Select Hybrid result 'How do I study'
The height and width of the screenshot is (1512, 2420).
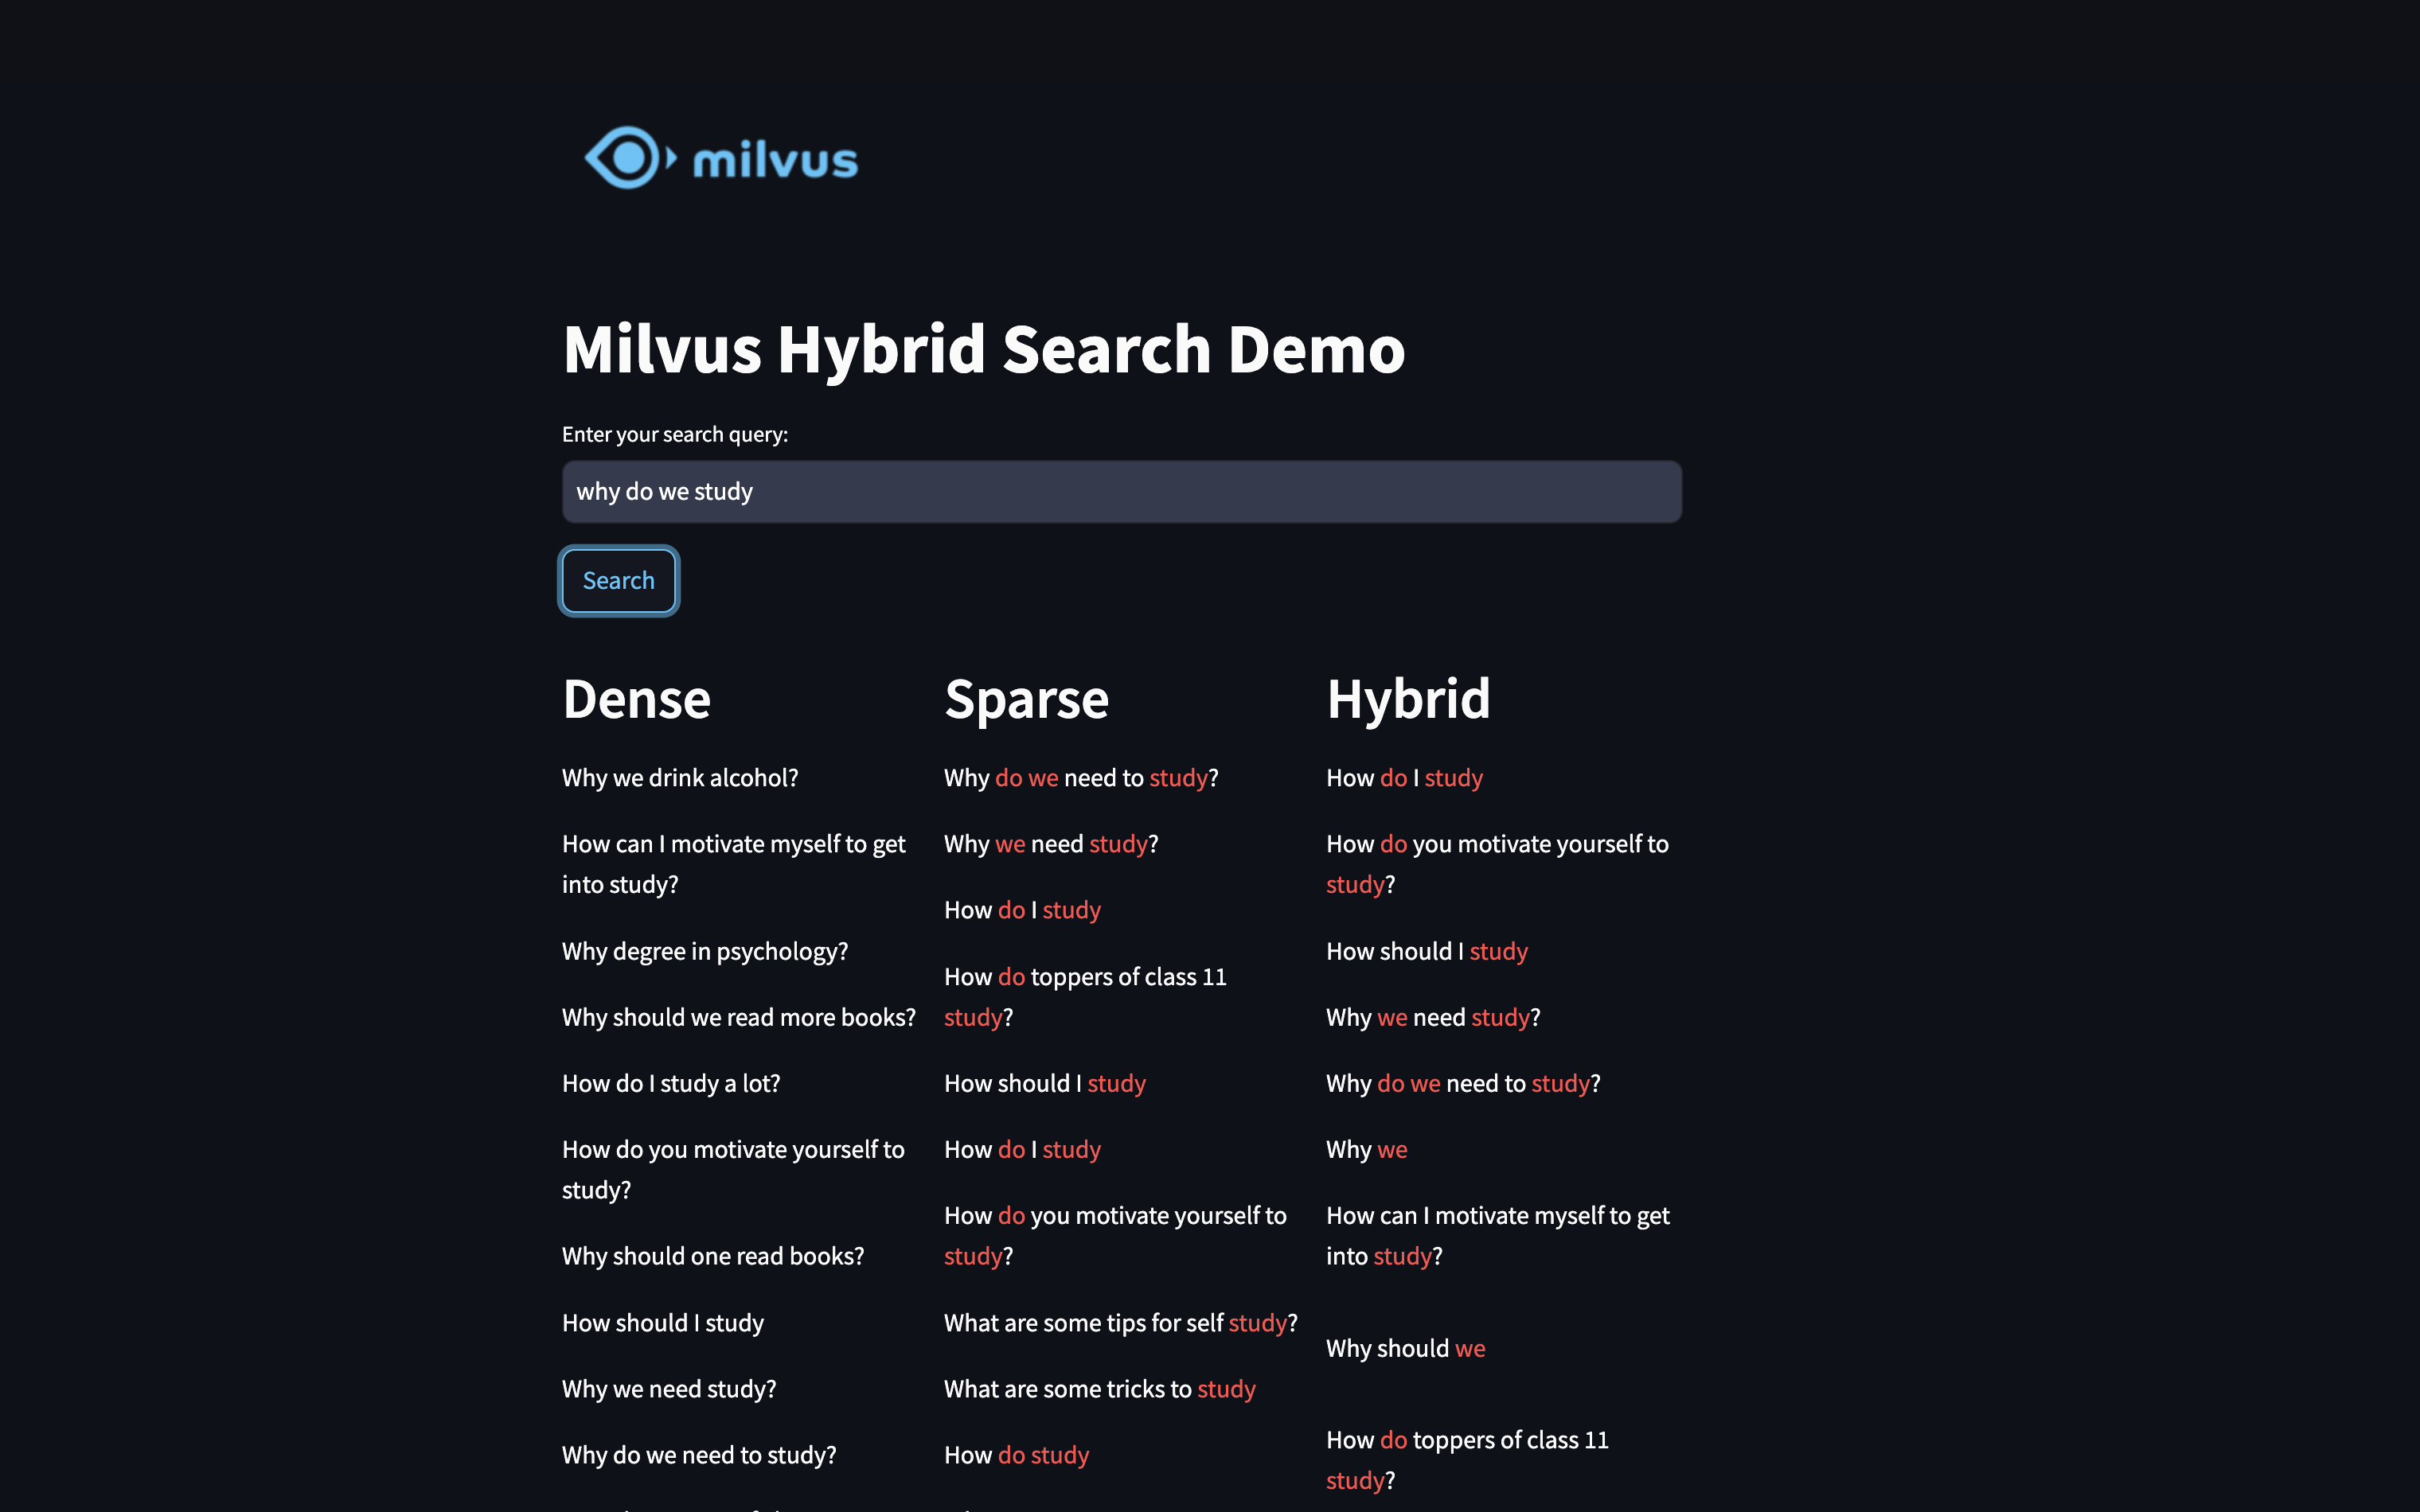[x=1405, y=778]
